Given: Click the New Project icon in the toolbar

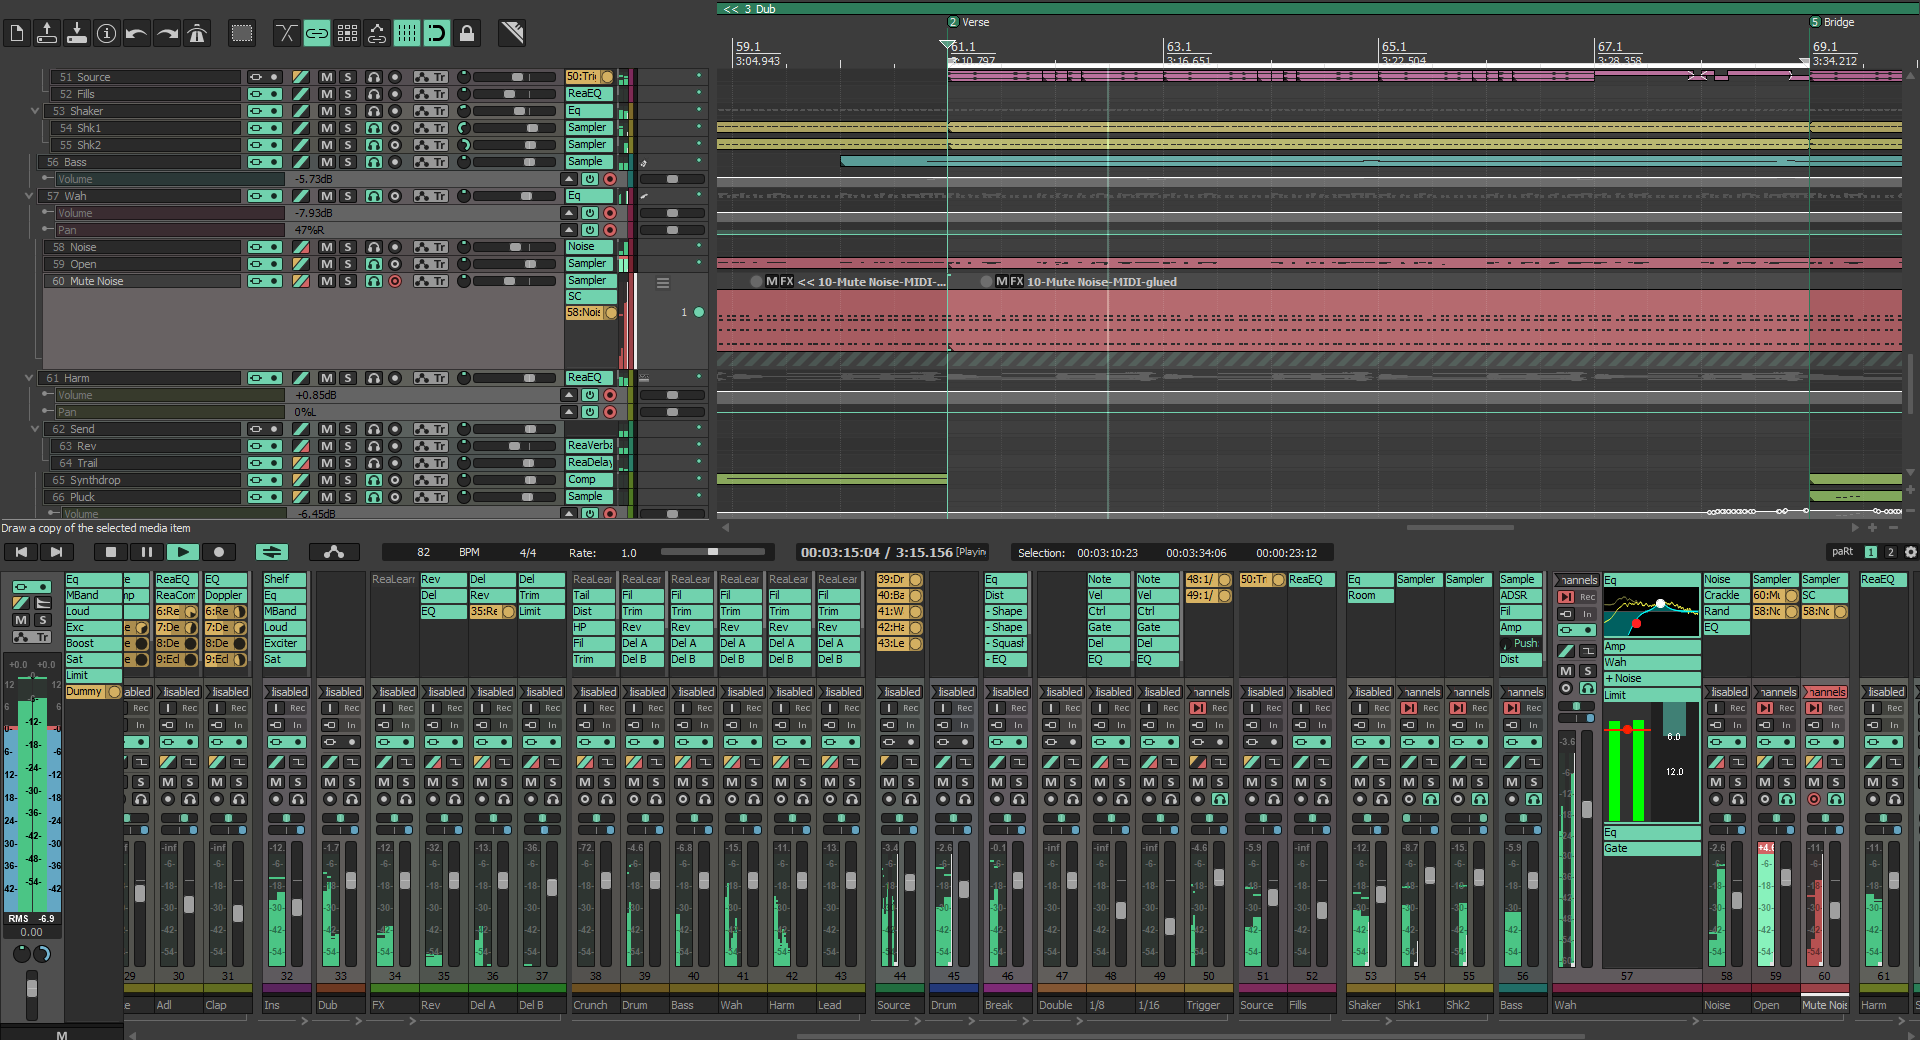Looking at the screenshot, I should [17, 33].
